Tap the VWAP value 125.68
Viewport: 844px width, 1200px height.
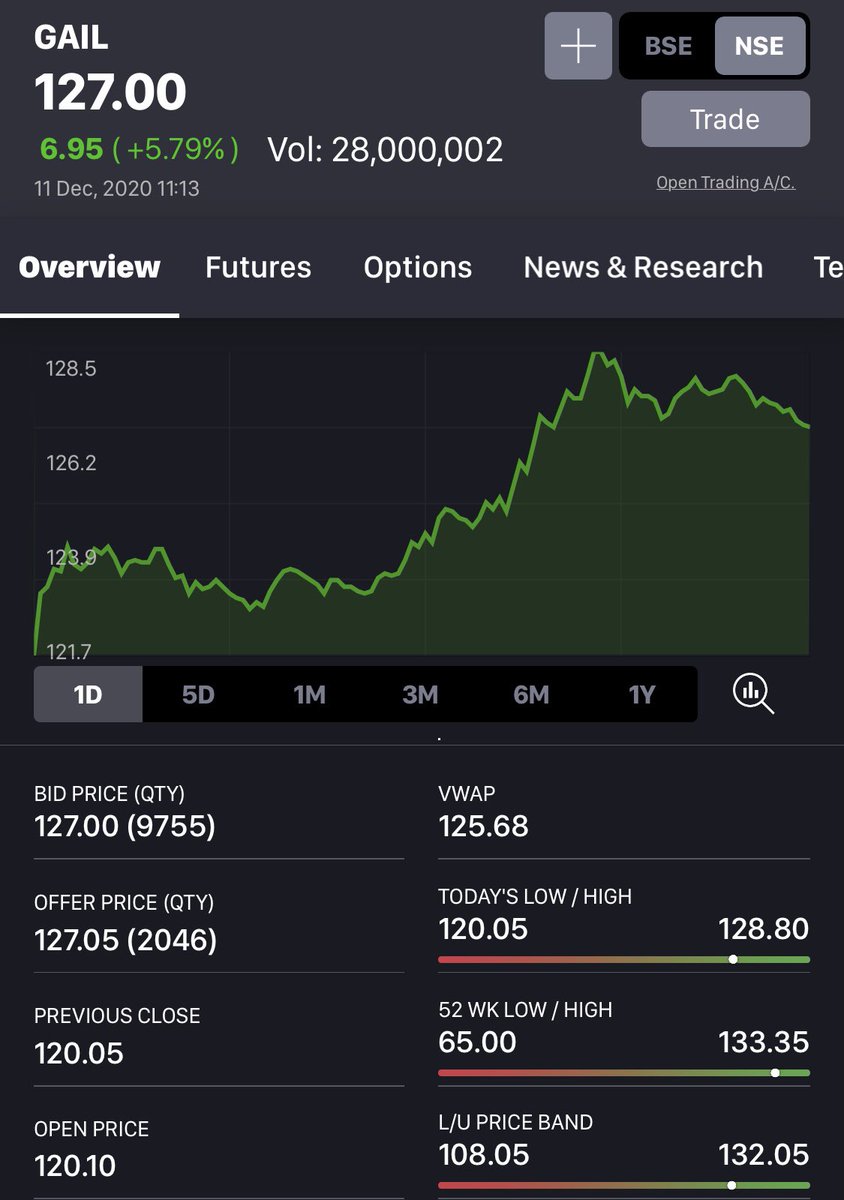[x=483, y=827]
